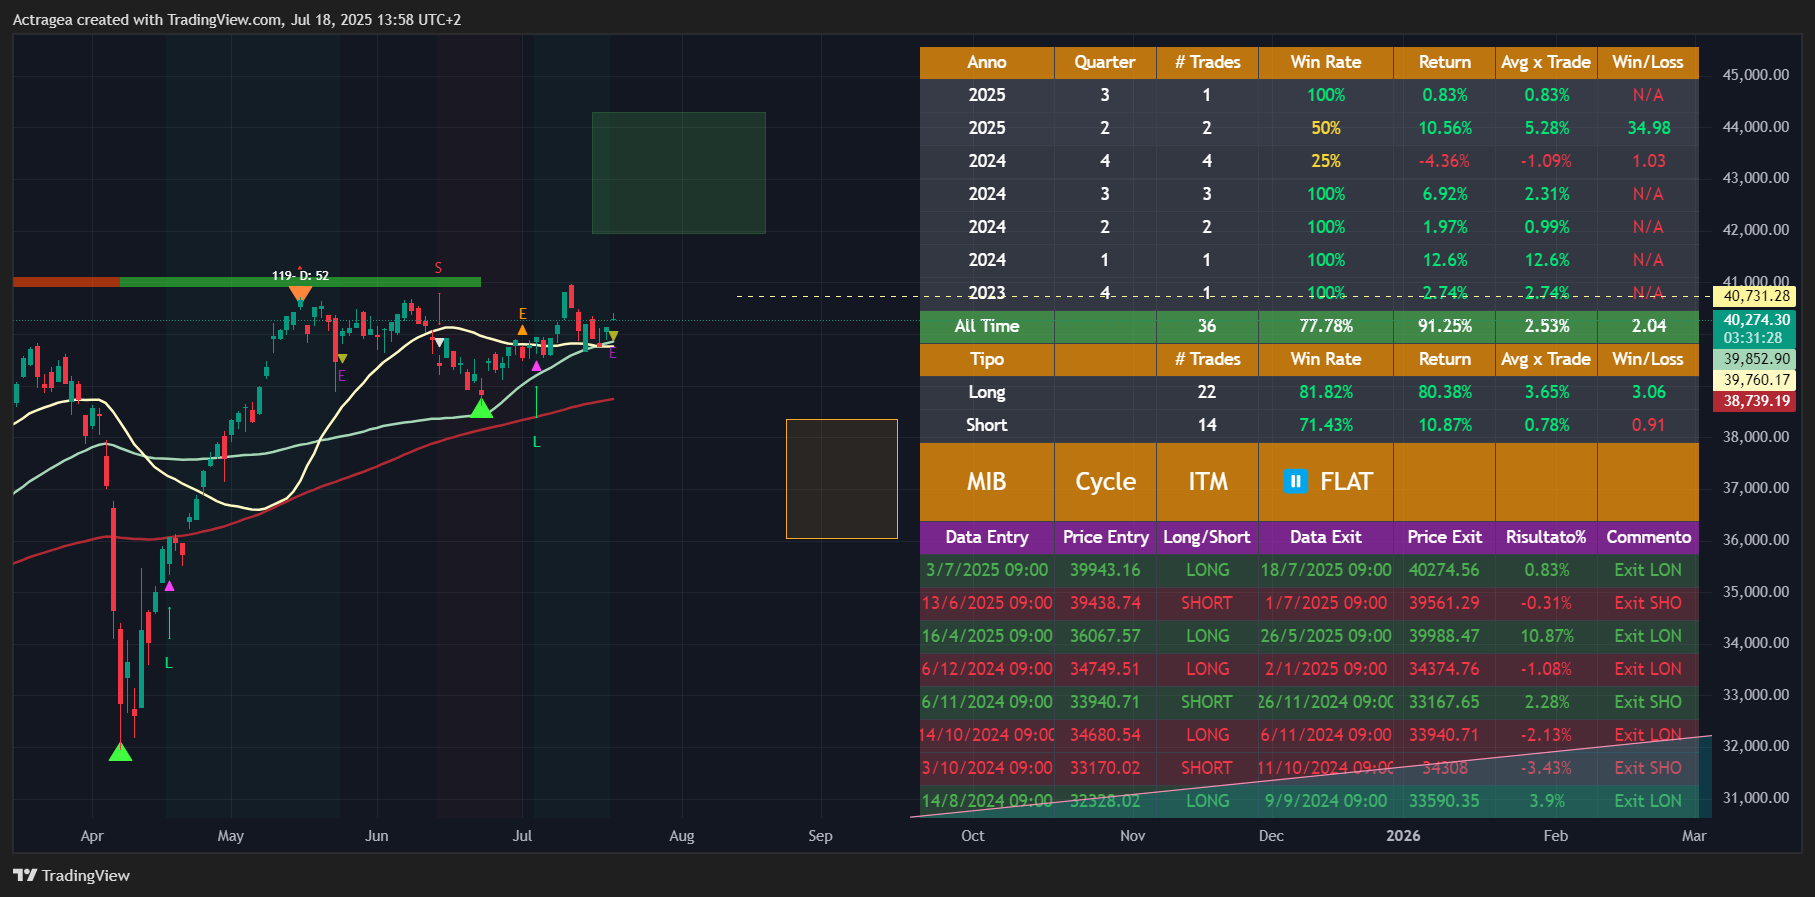Screen dimensions: 1815x897
Task: Click the blue pause icon beside FLAT
Action: [1295, 482]
